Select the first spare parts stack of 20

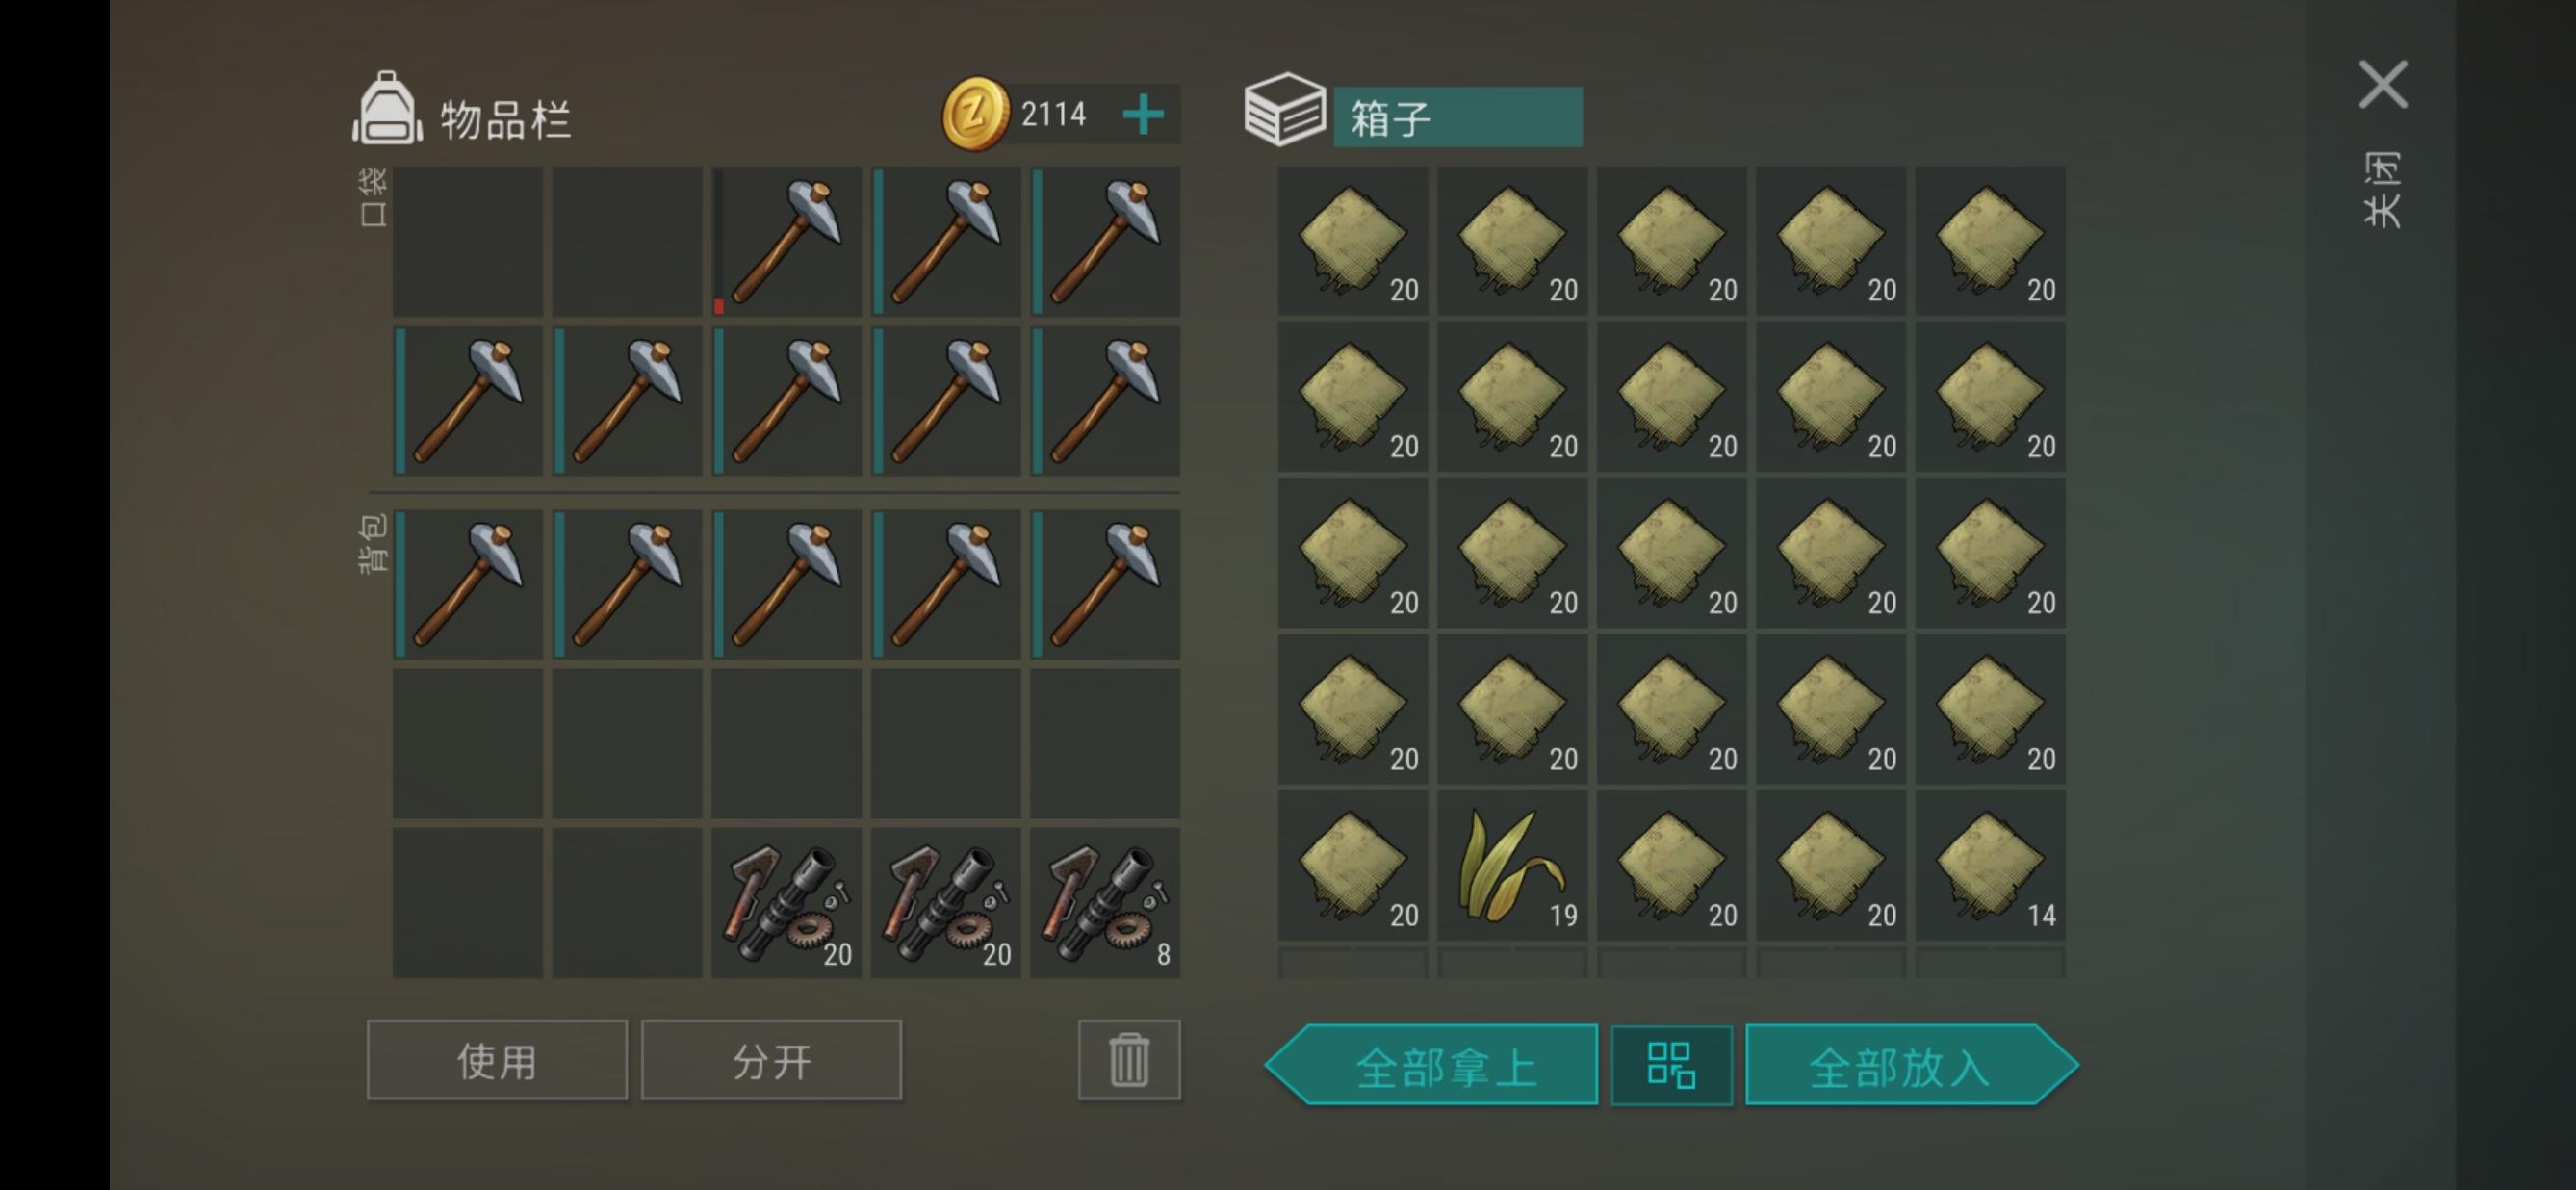[786, 903]
